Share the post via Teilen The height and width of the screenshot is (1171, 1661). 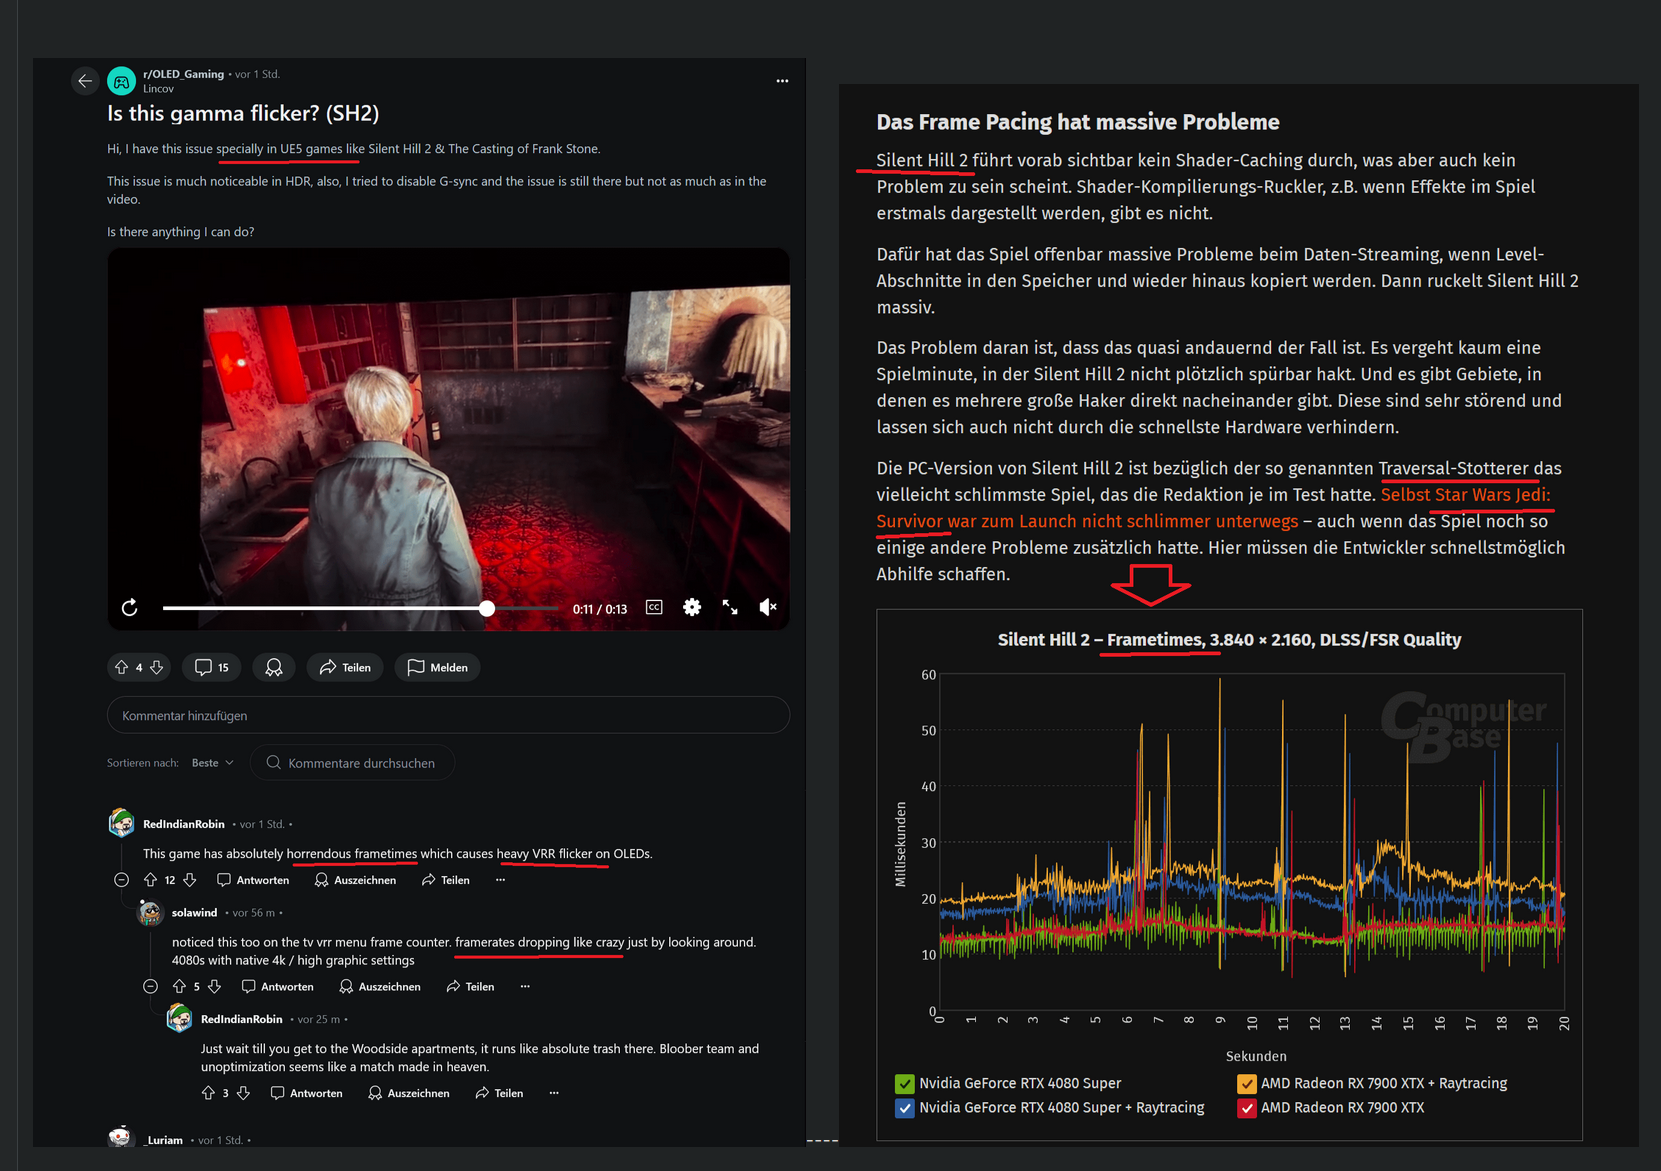pyautogui.click(x=345, y=667)
